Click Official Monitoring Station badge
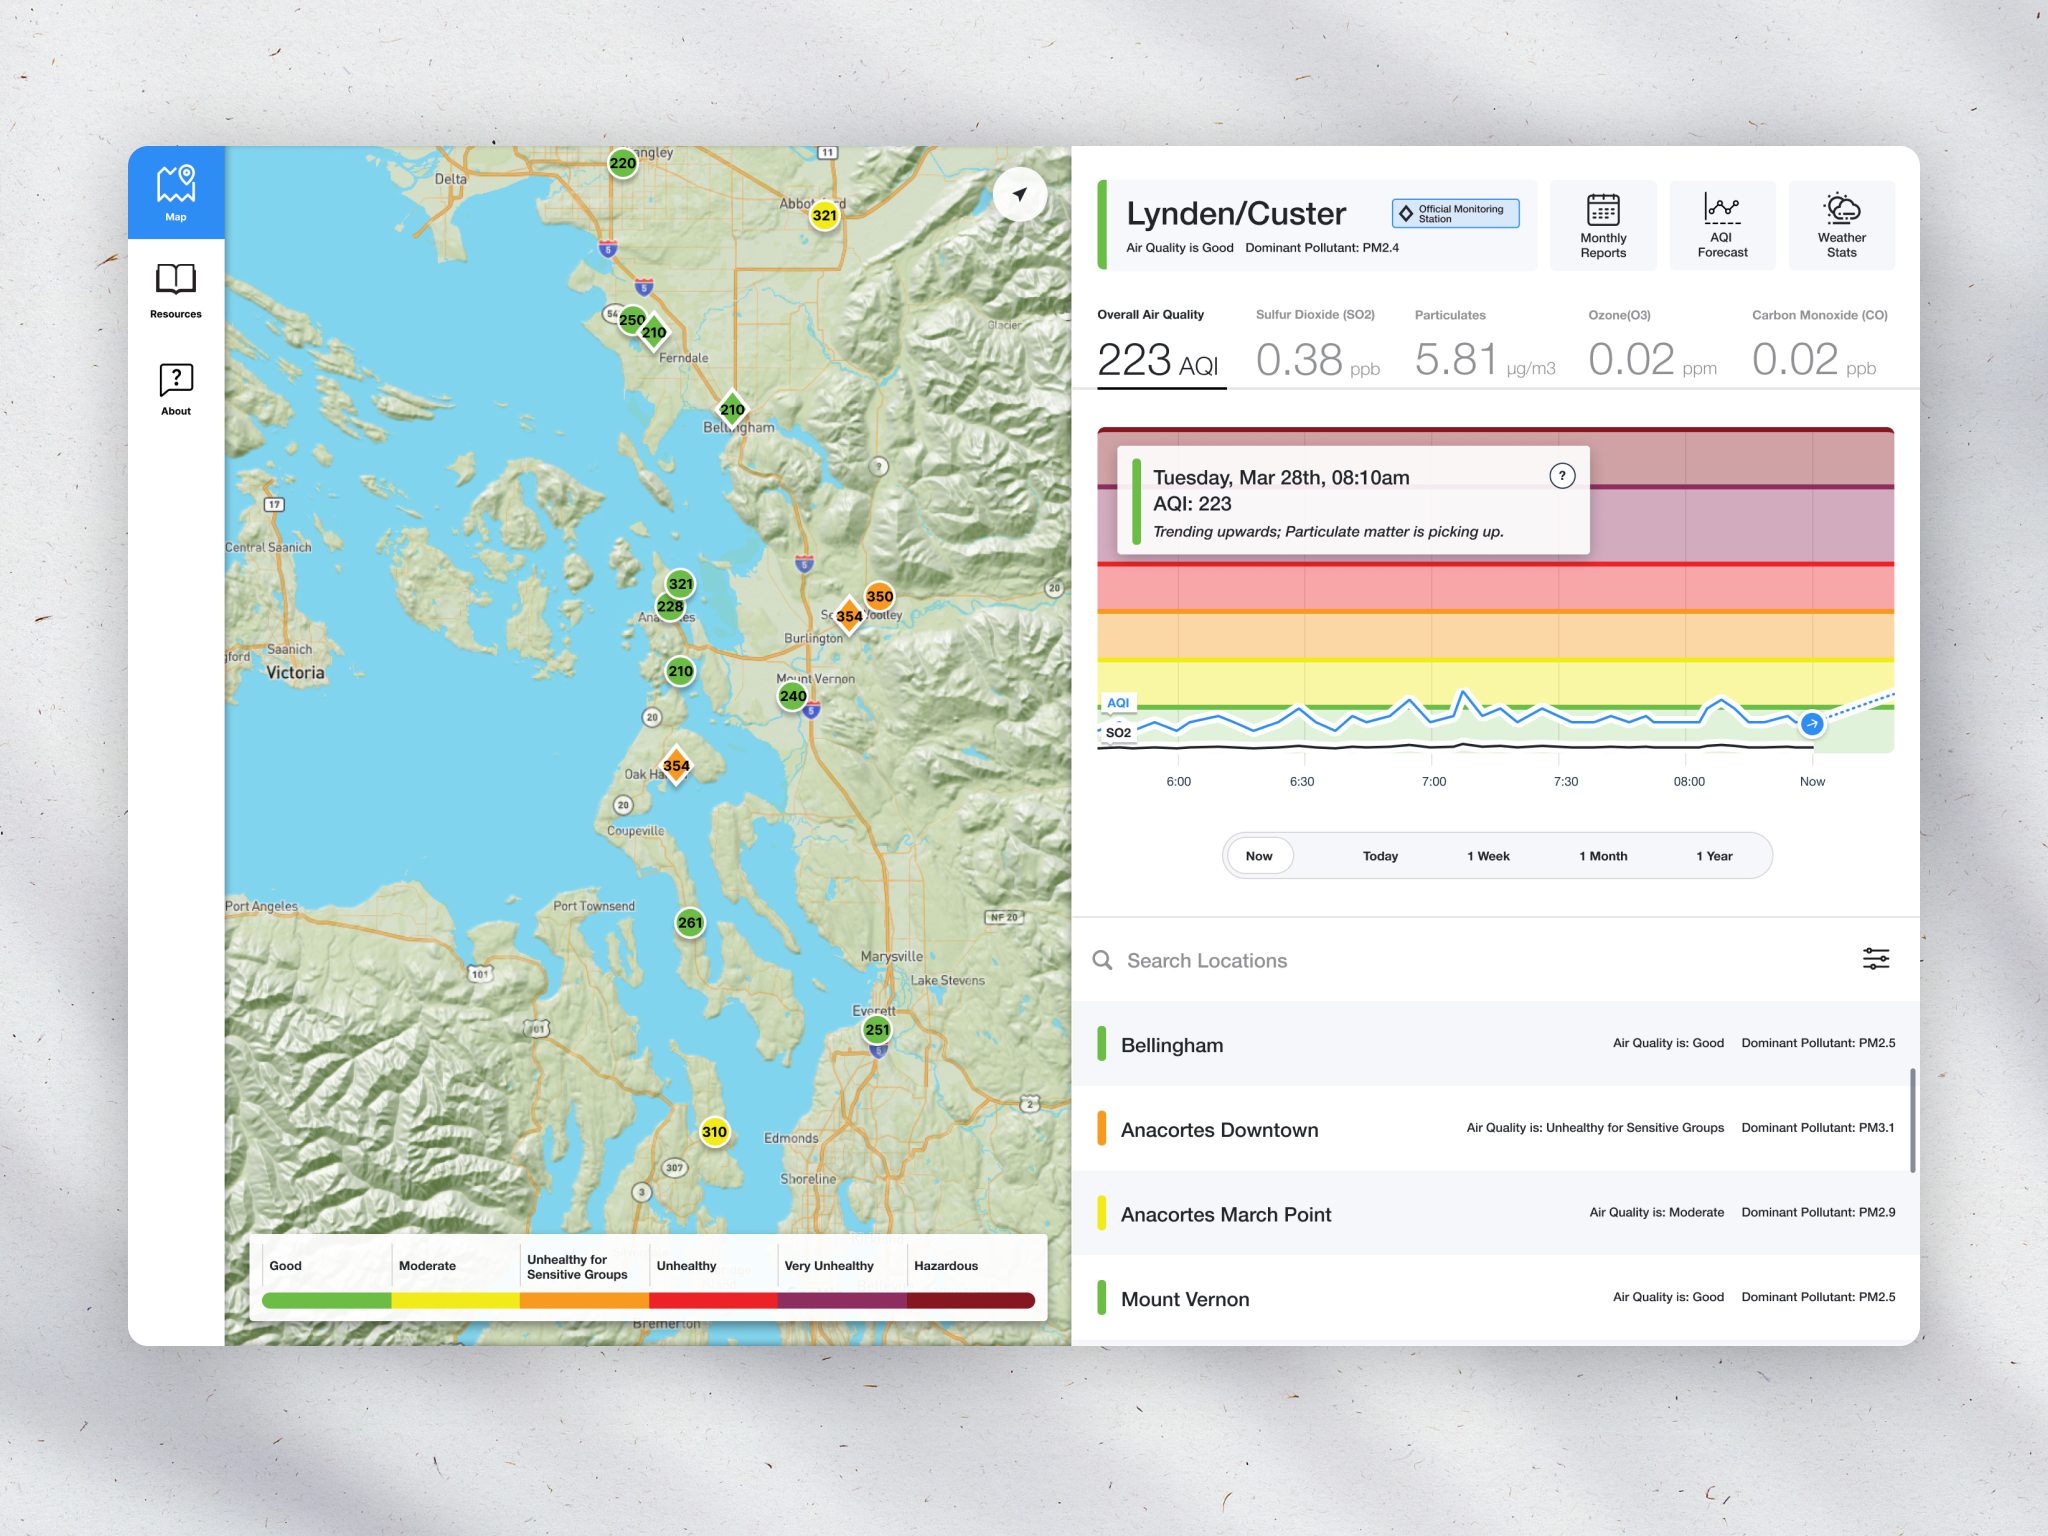Image resolution: width=2048 pixels, height=1536 pixels. [x=1455, y=213]
